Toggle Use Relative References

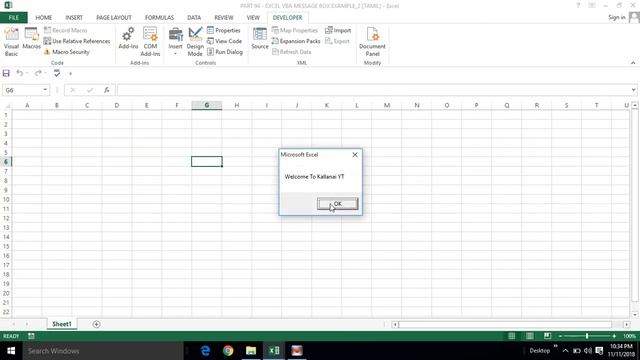click(77, 41)
